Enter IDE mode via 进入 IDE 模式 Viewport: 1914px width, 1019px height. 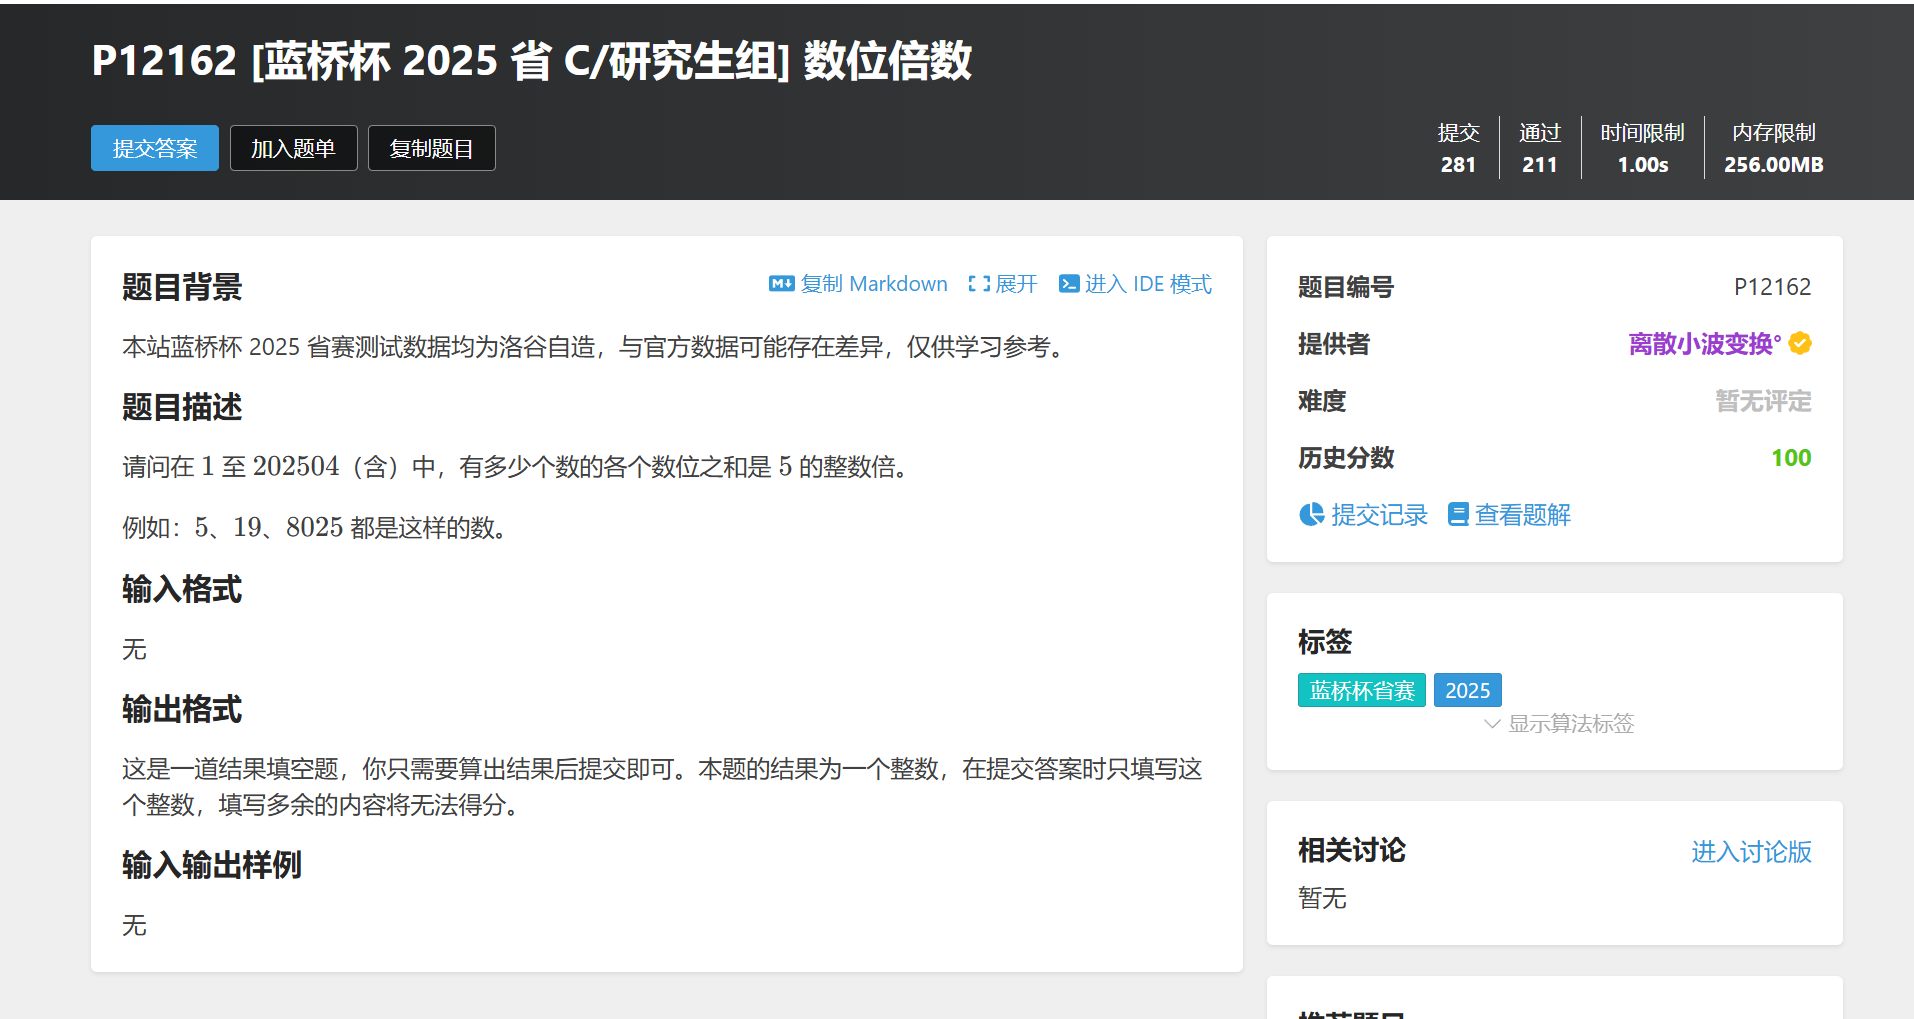tap(1148, 284)
